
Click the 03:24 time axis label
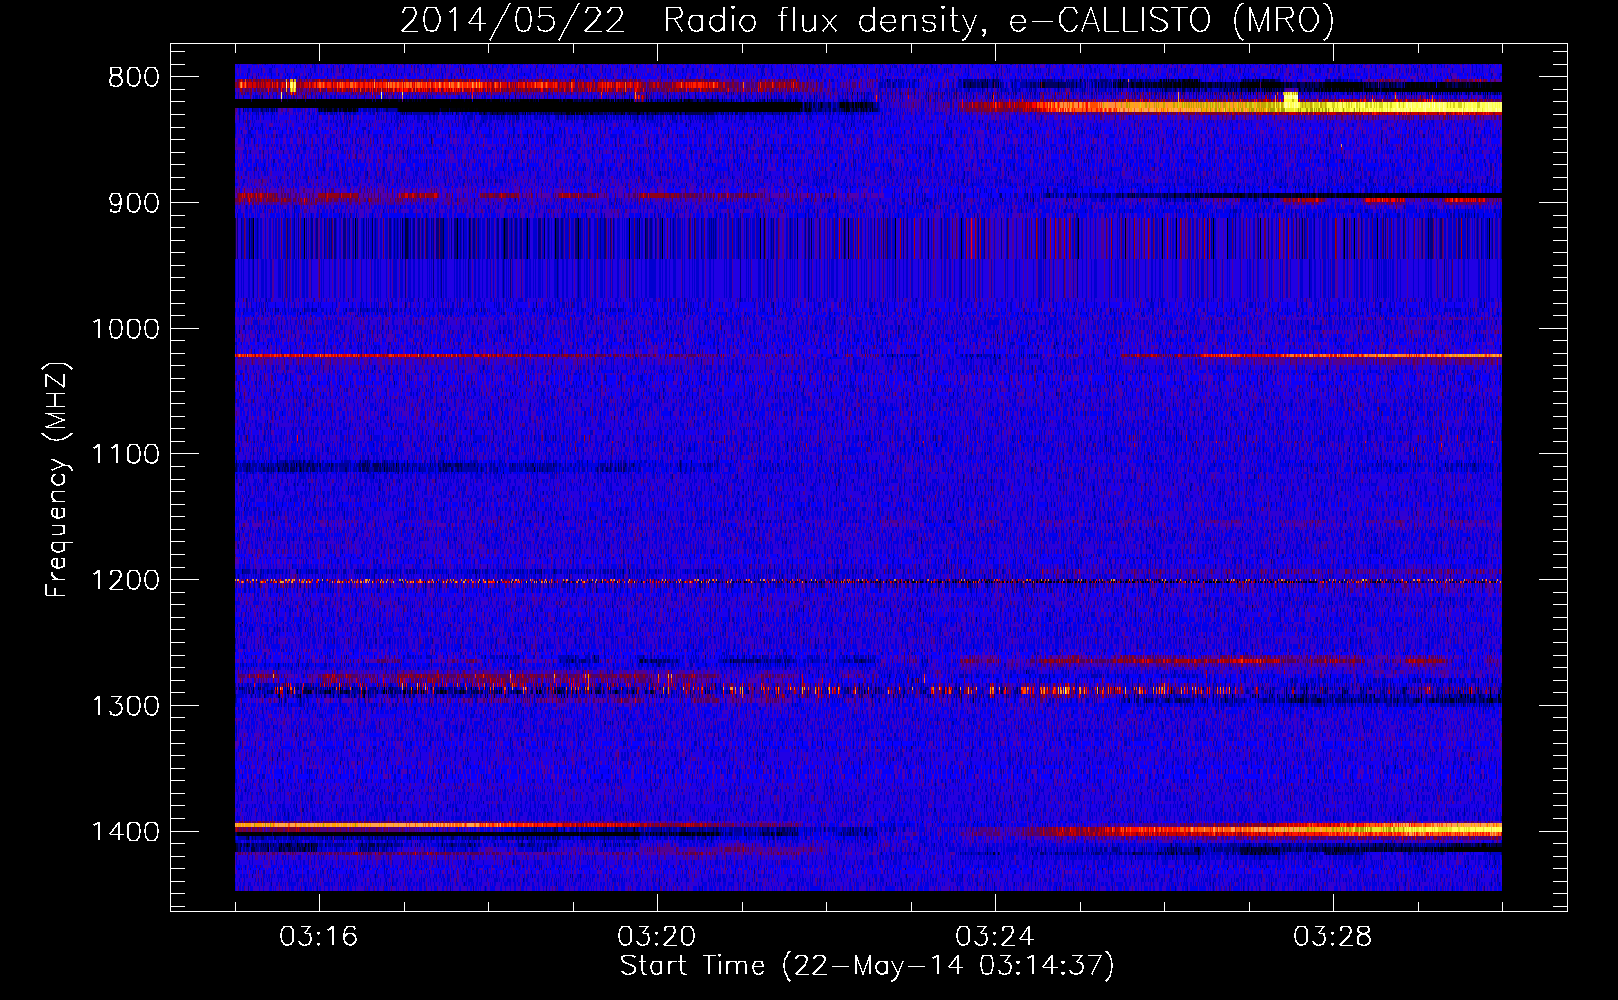(995, 937)
